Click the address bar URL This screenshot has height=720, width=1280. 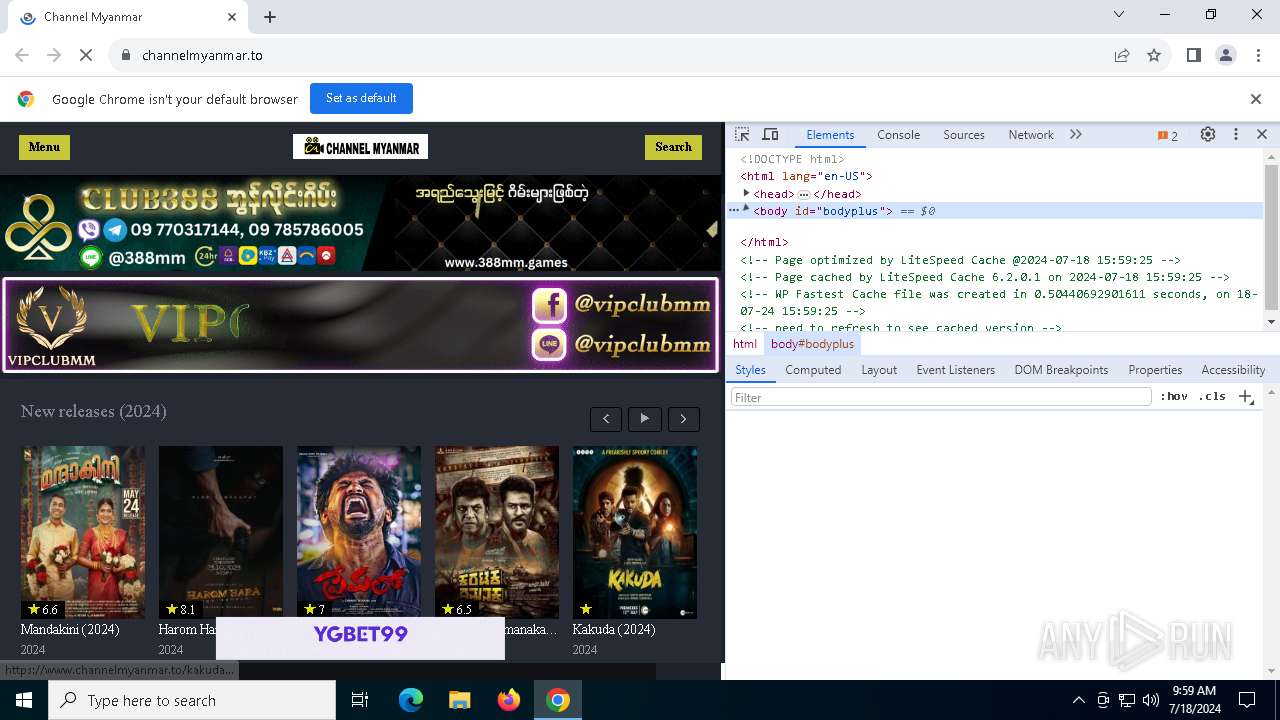click(x=202, y=55)
